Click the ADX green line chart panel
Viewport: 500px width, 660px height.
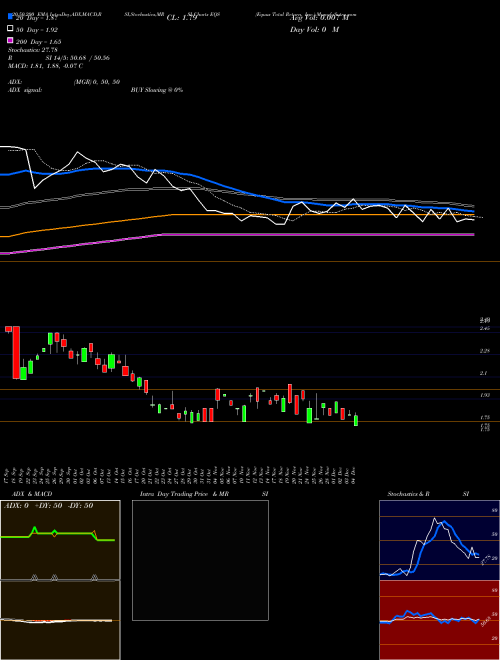[x=60, y=540]
